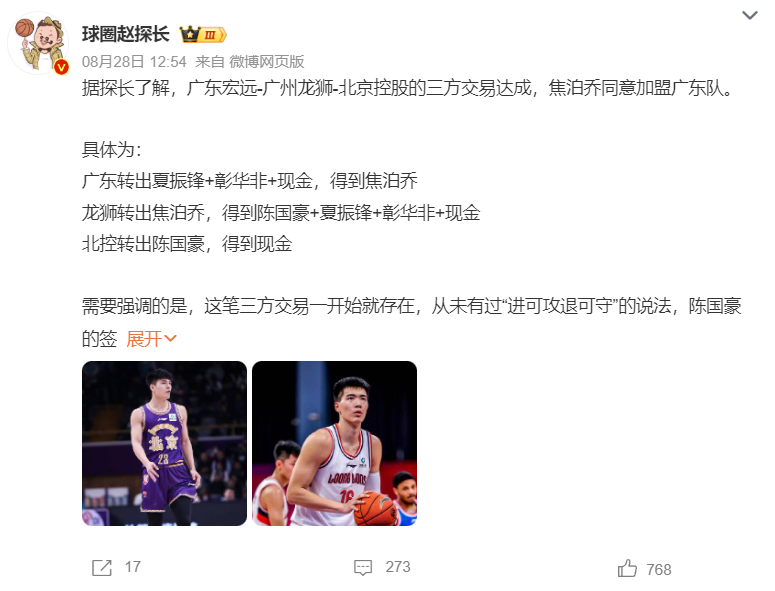
Task: Open the author's cartoon avatar
Action: [38, 43]
